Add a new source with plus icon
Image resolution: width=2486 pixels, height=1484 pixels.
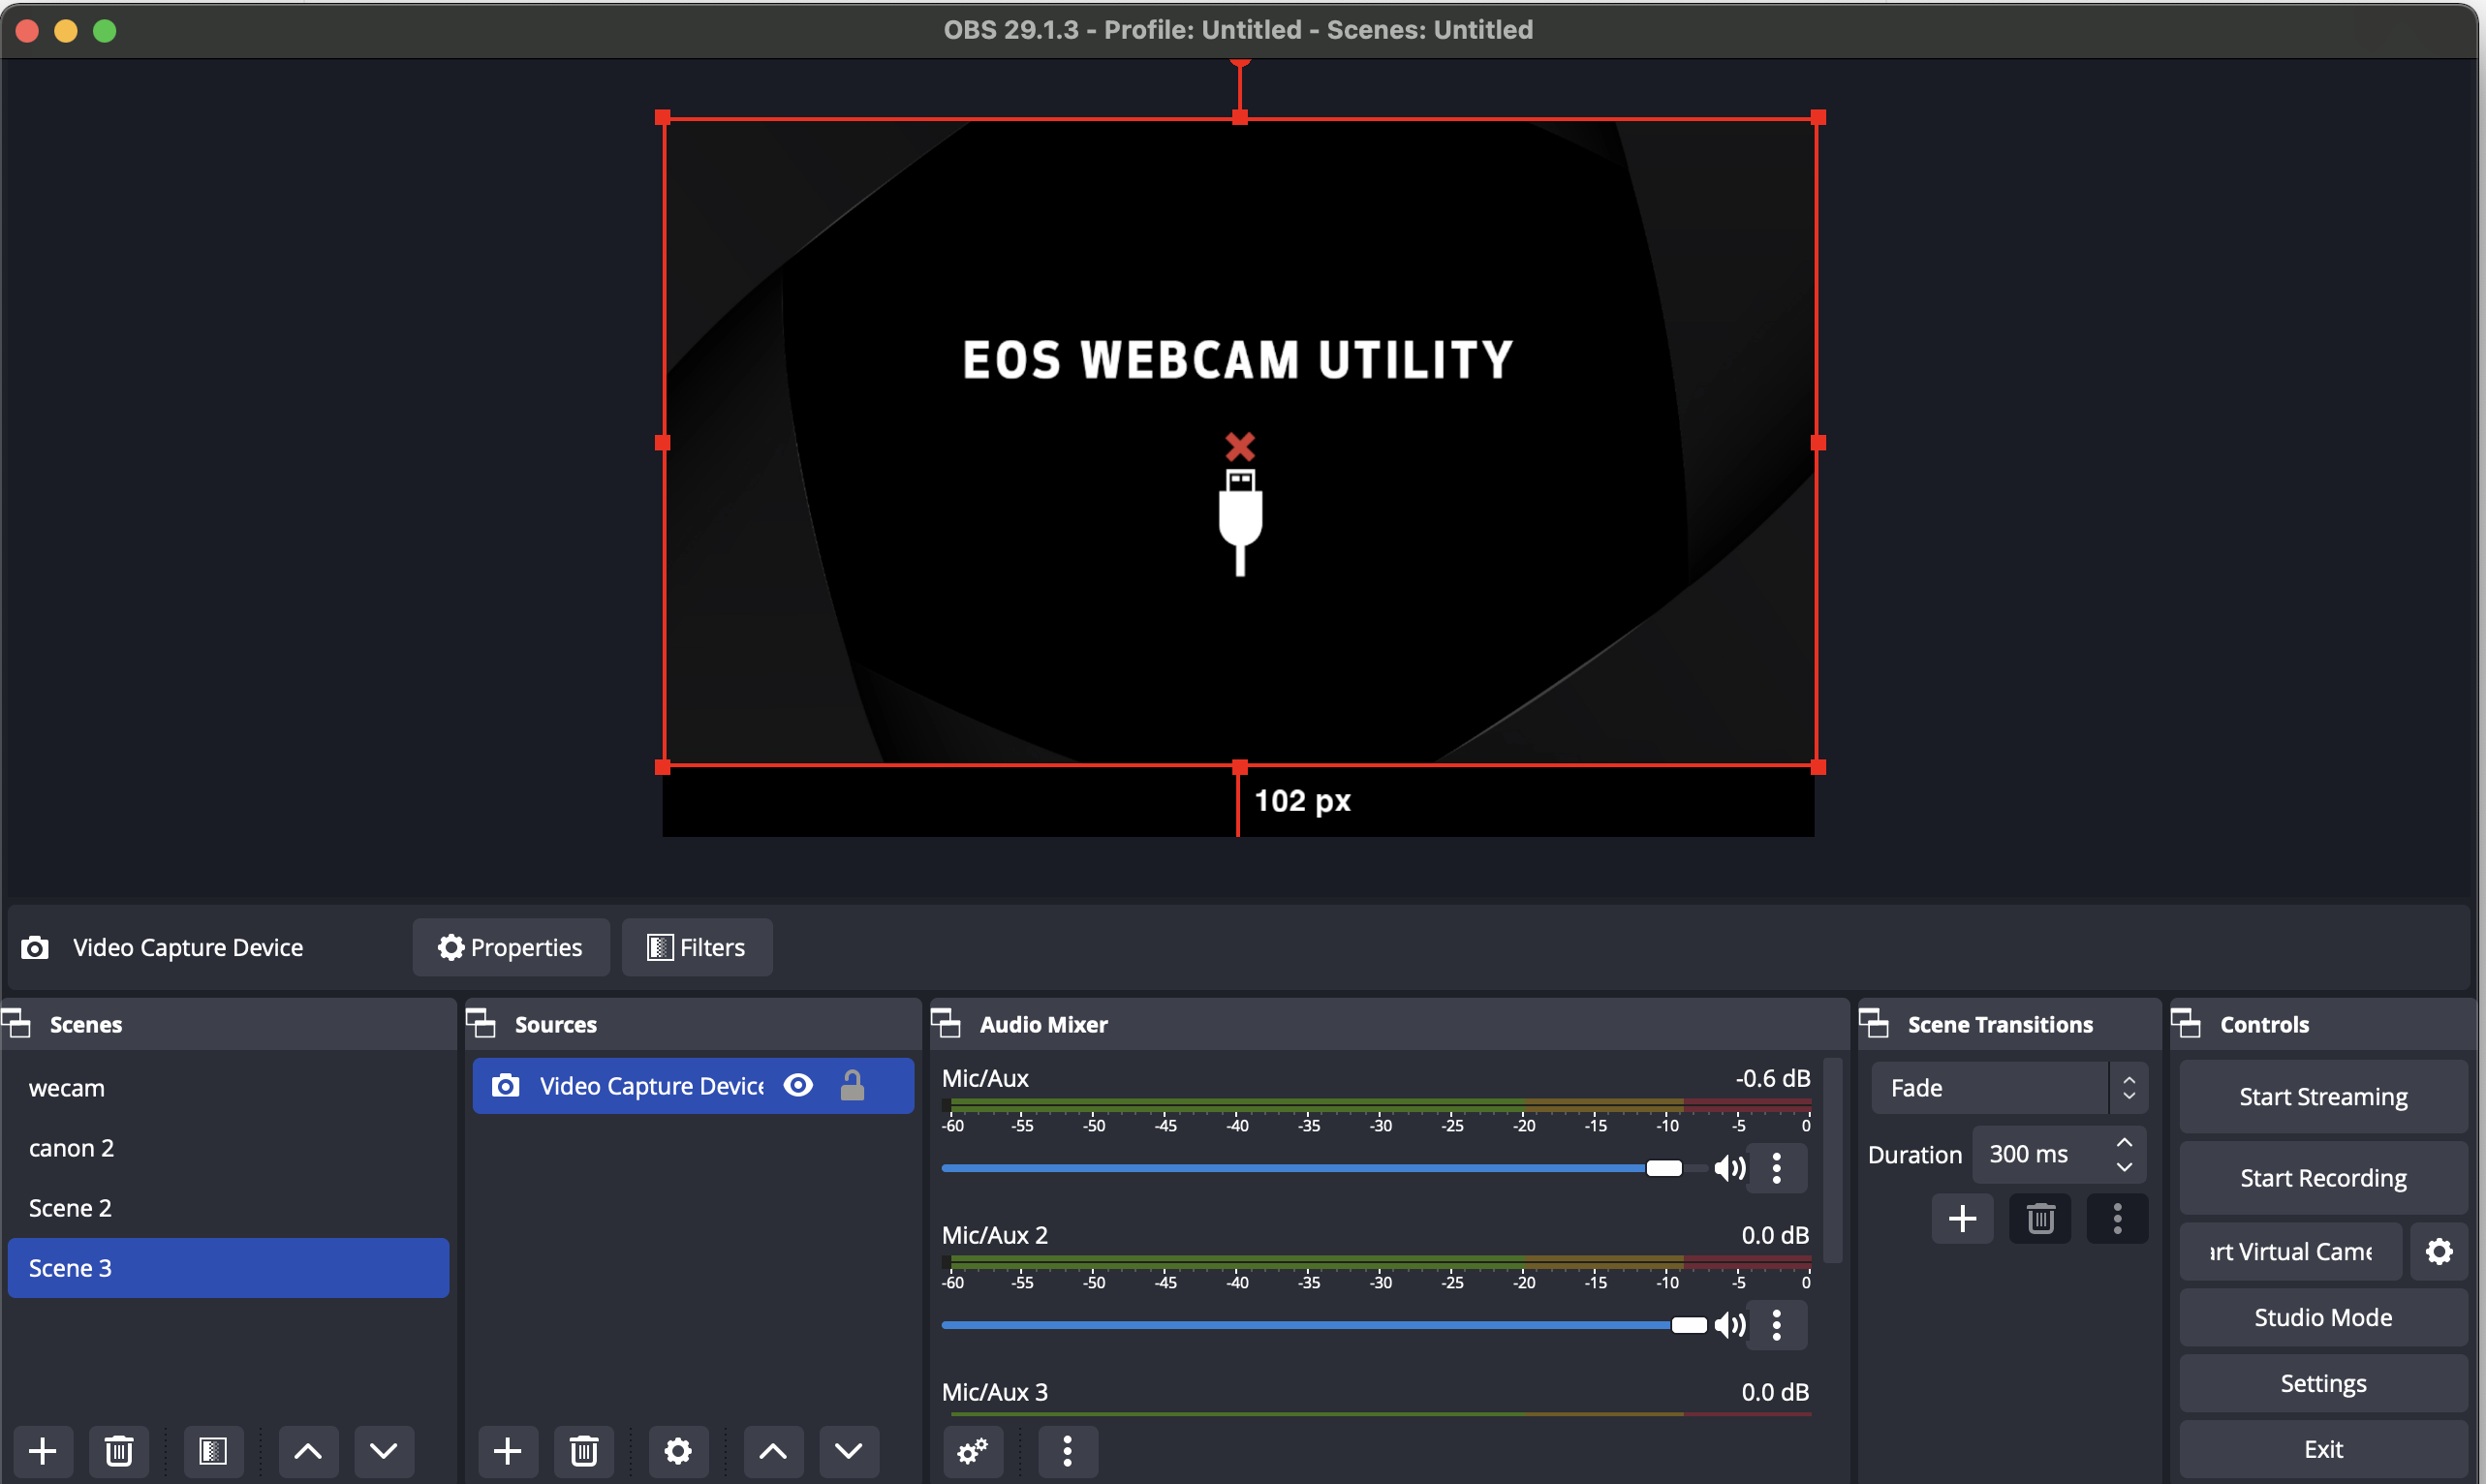[x=507, y=1451]
